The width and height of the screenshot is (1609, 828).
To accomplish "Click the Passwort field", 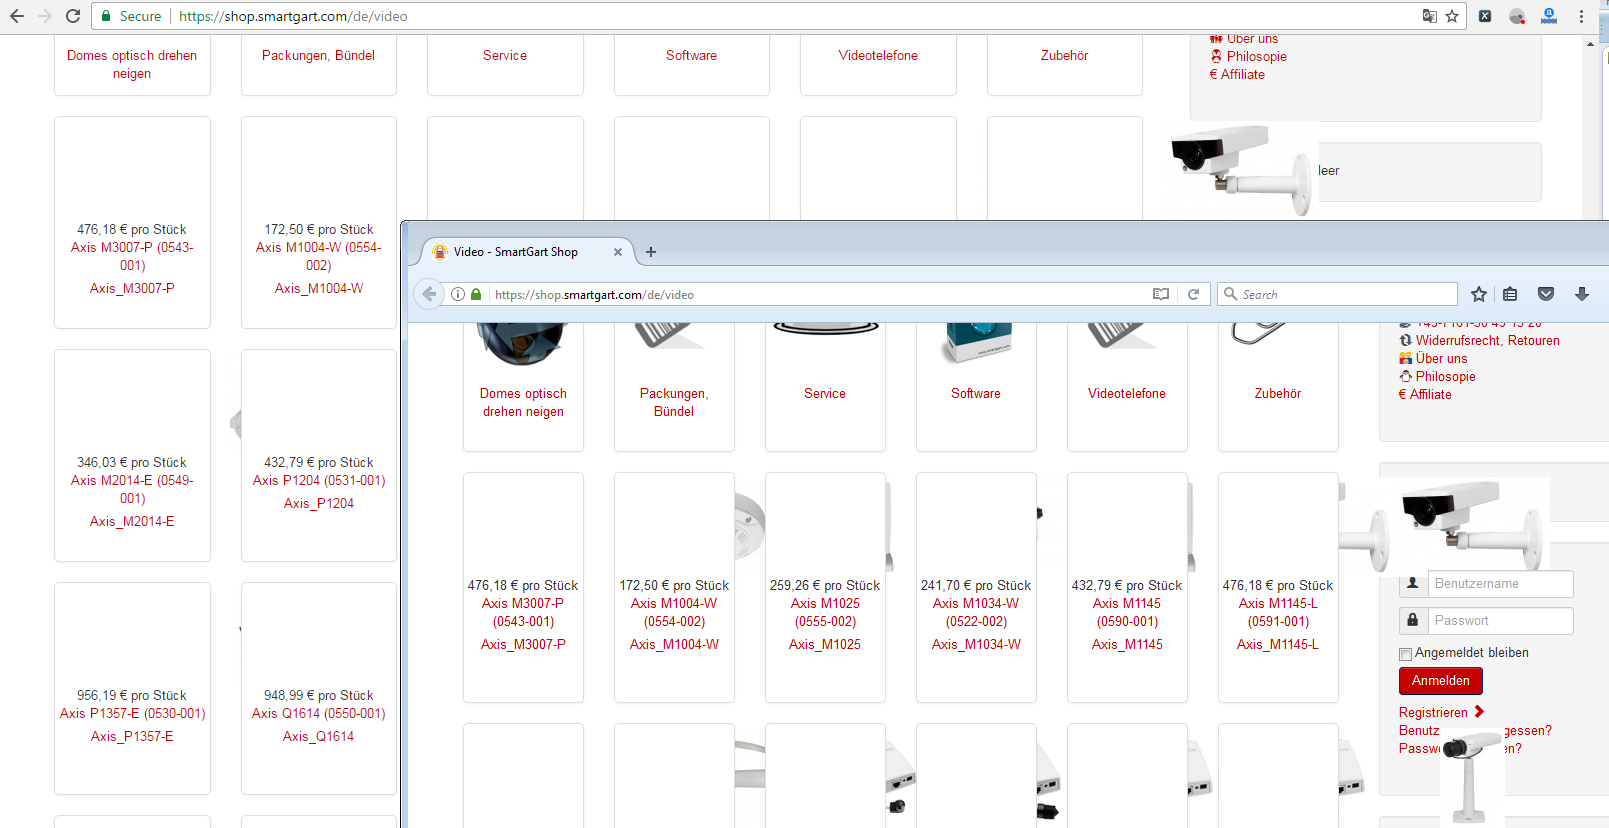I will pos(1500,621).
